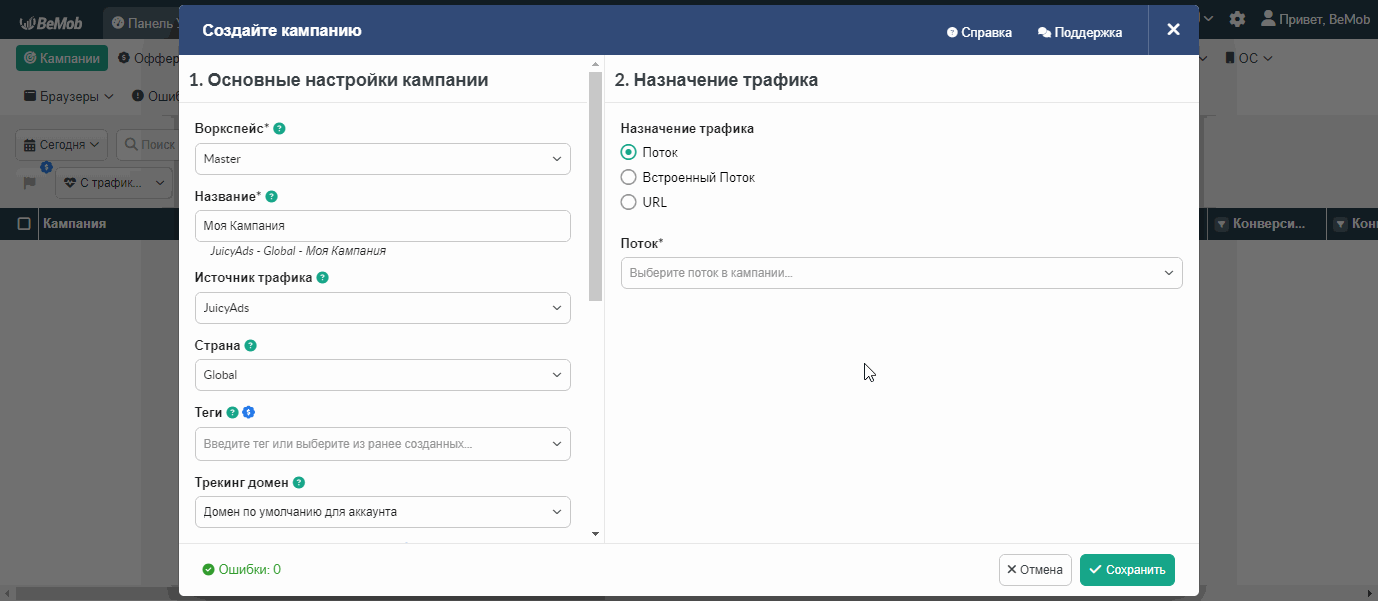Click Конверси... column header
Viewport: 1378px width, 601px height.
click(1268, 225)
